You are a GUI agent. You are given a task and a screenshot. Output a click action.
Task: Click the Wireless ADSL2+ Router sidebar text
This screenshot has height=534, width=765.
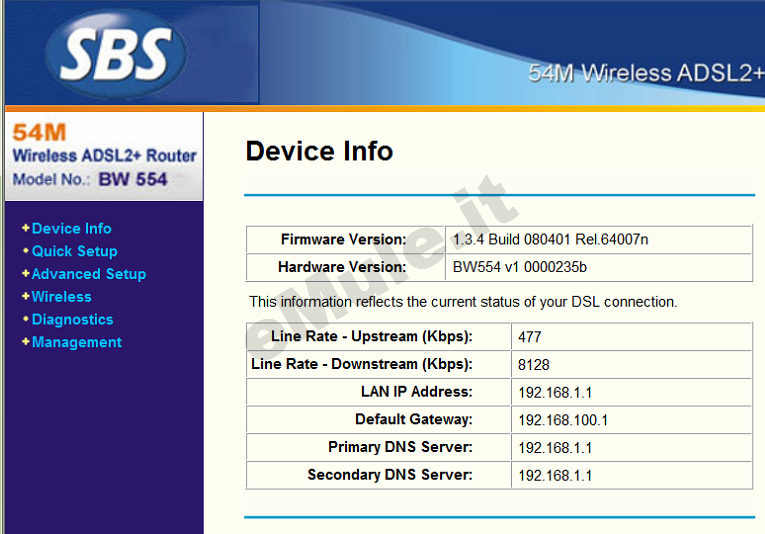click(x=104, y=156)
